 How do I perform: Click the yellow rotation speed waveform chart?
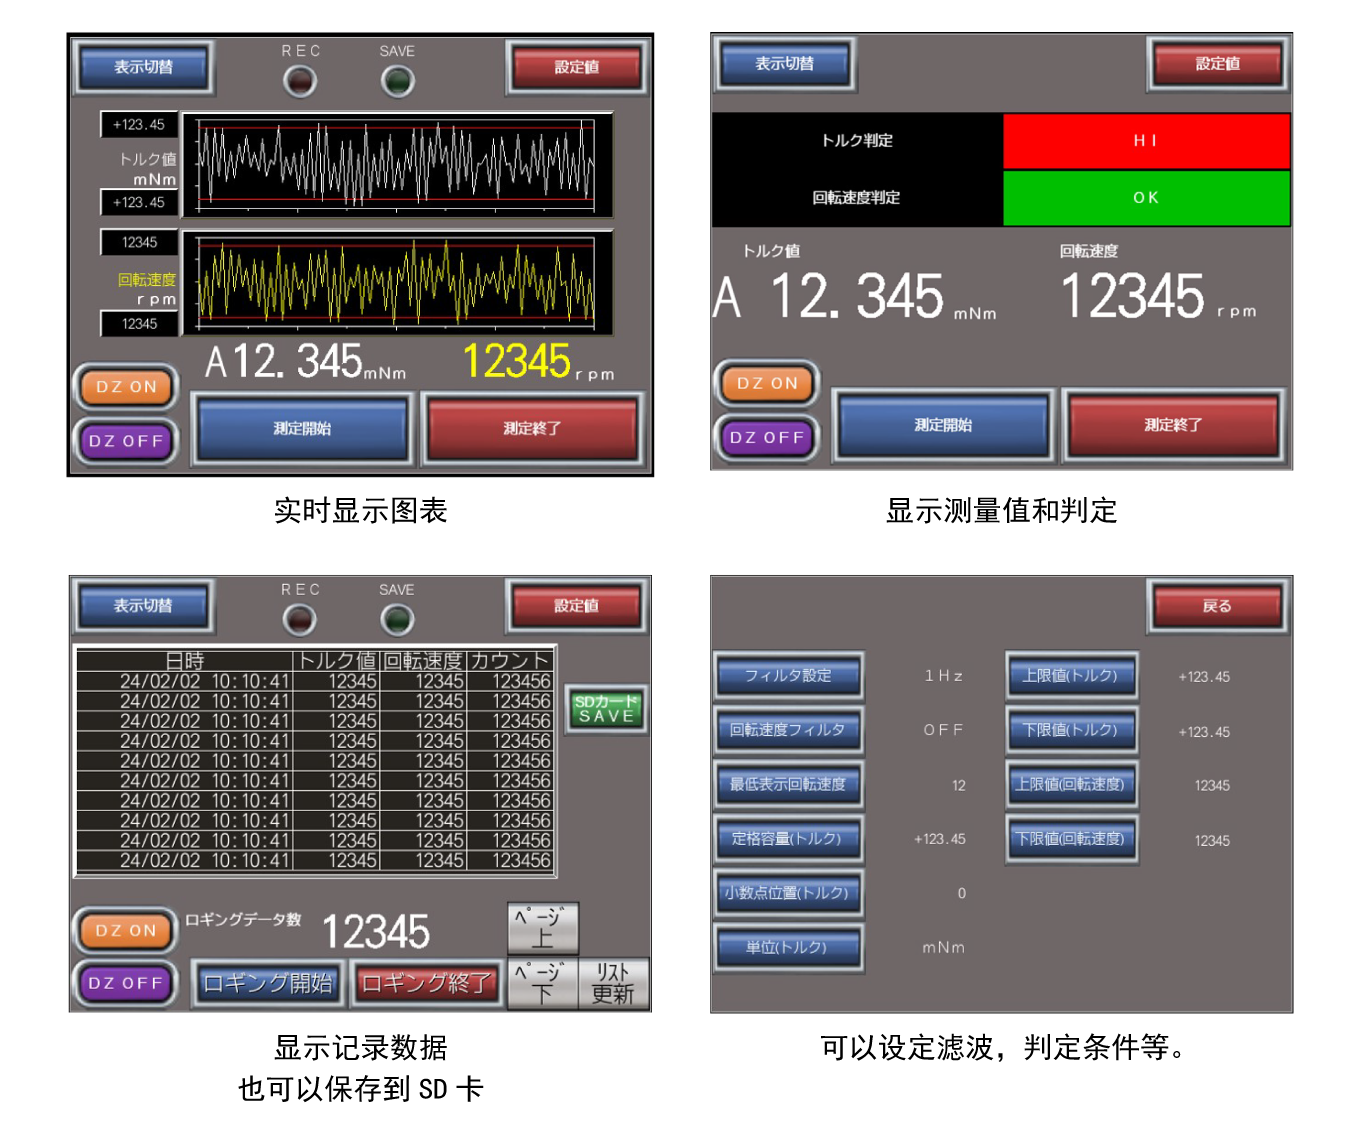pos(396,281)
